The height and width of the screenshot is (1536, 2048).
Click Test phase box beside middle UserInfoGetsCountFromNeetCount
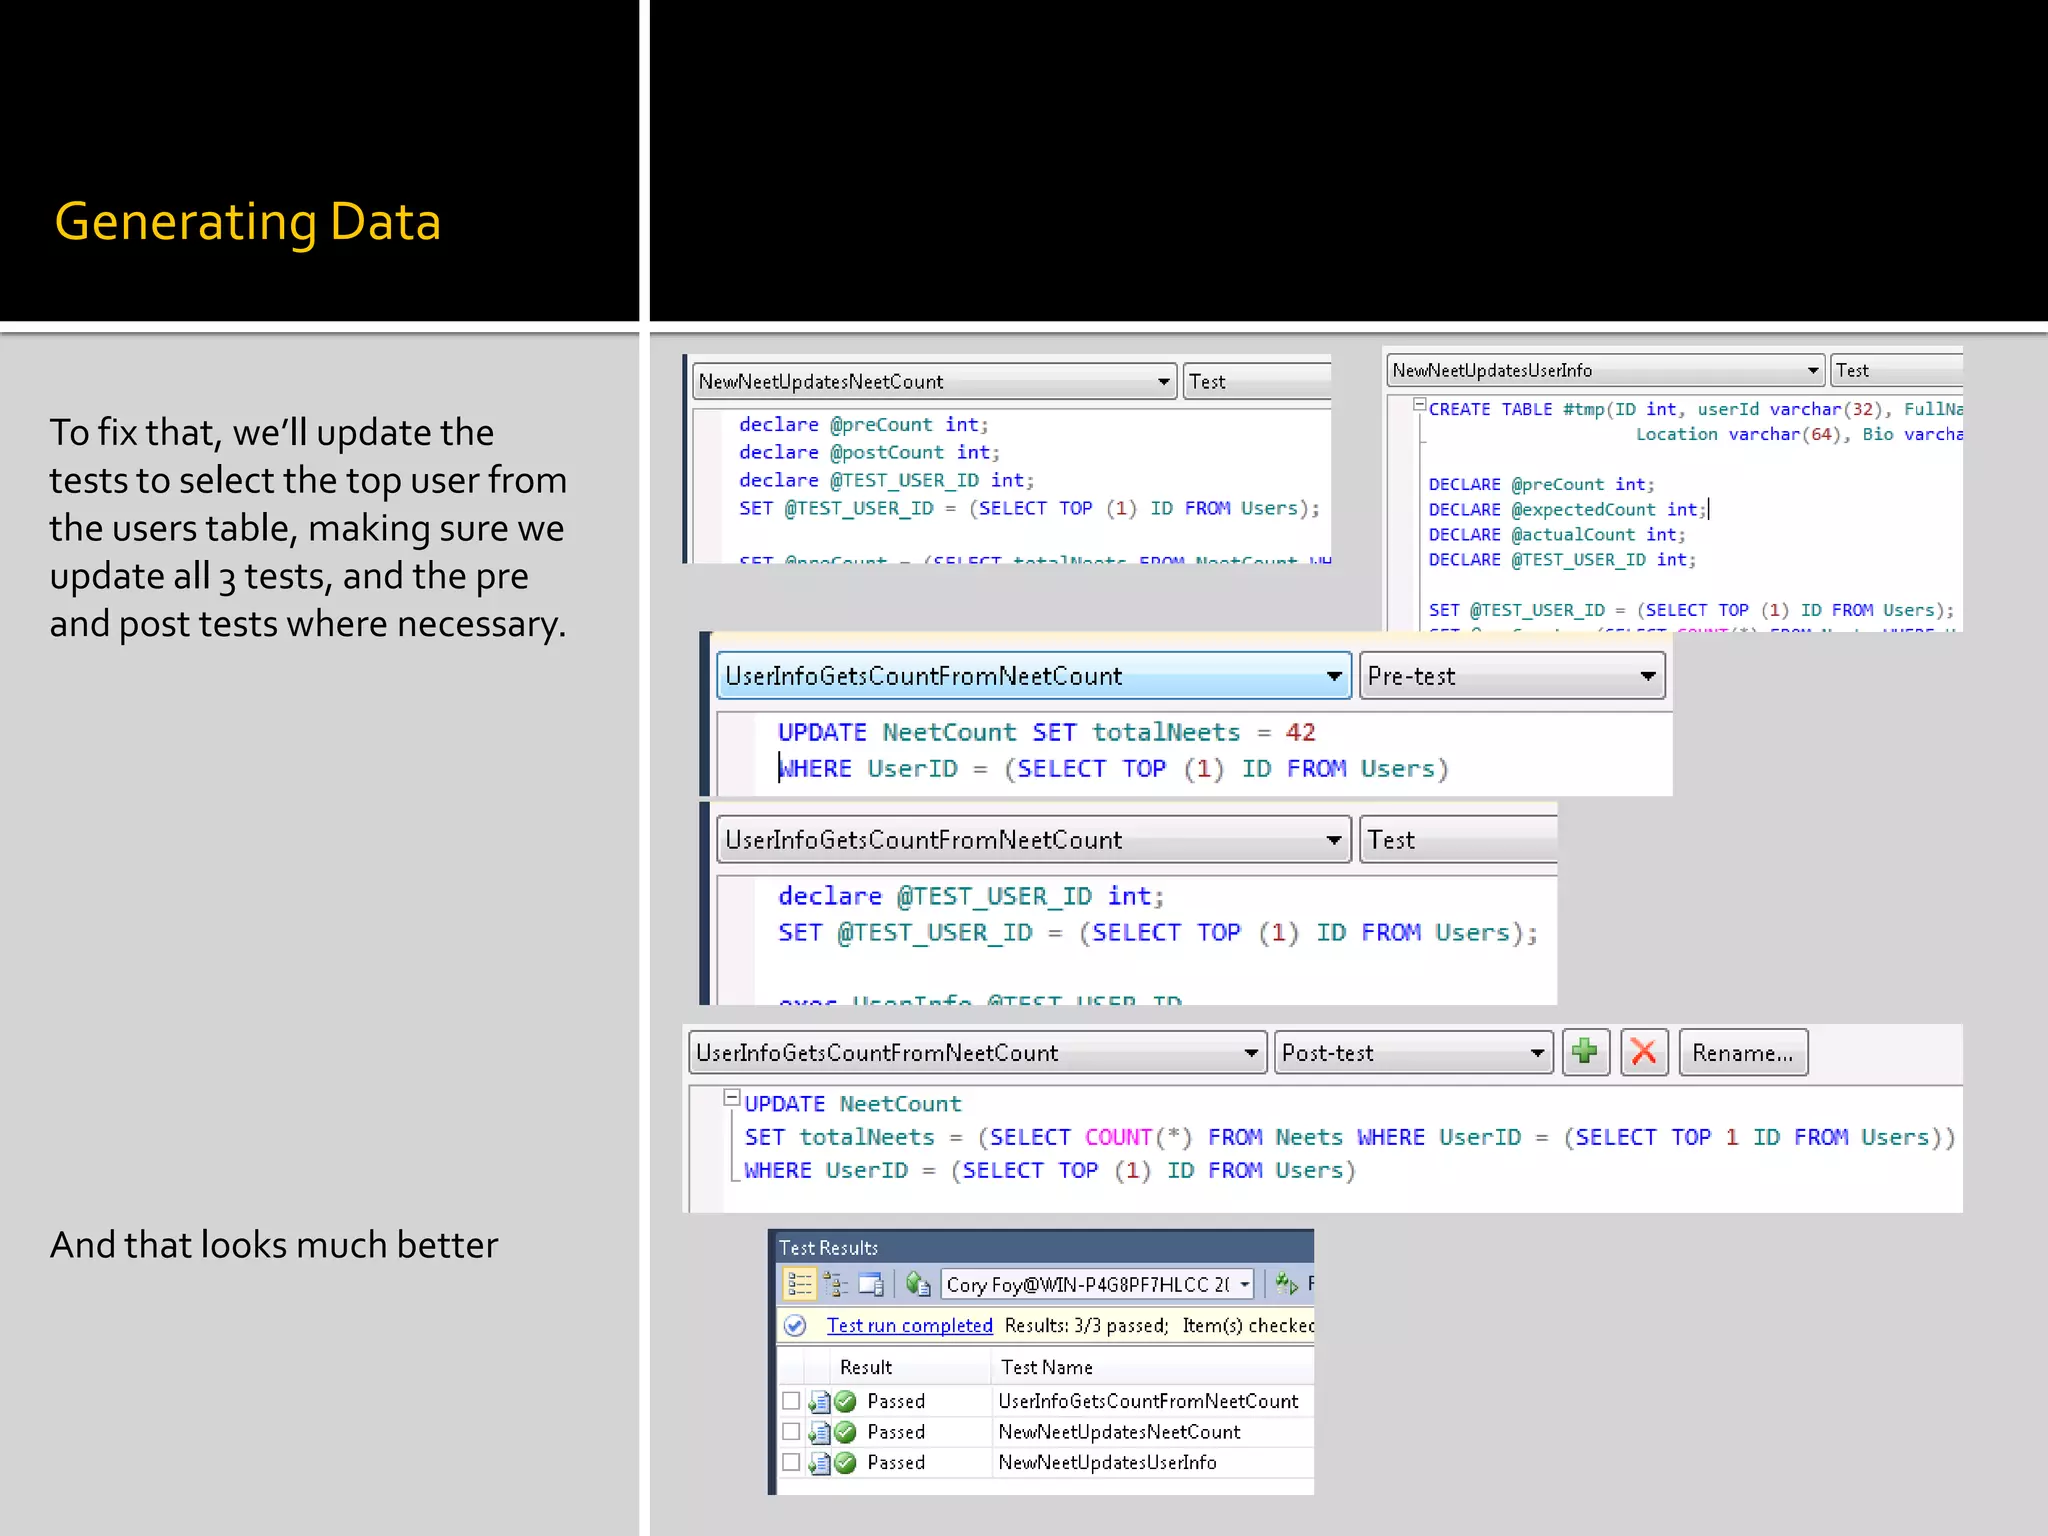[x=1458, y=840]
